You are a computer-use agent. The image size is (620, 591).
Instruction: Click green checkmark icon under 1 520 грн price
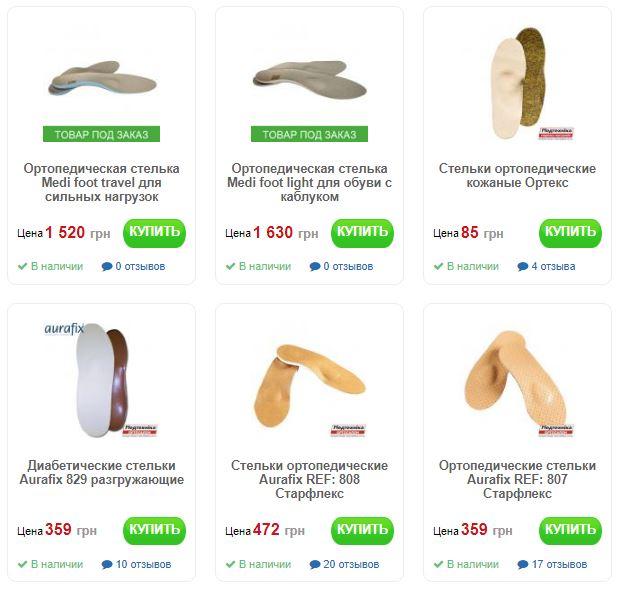click(x=23, y=266)
